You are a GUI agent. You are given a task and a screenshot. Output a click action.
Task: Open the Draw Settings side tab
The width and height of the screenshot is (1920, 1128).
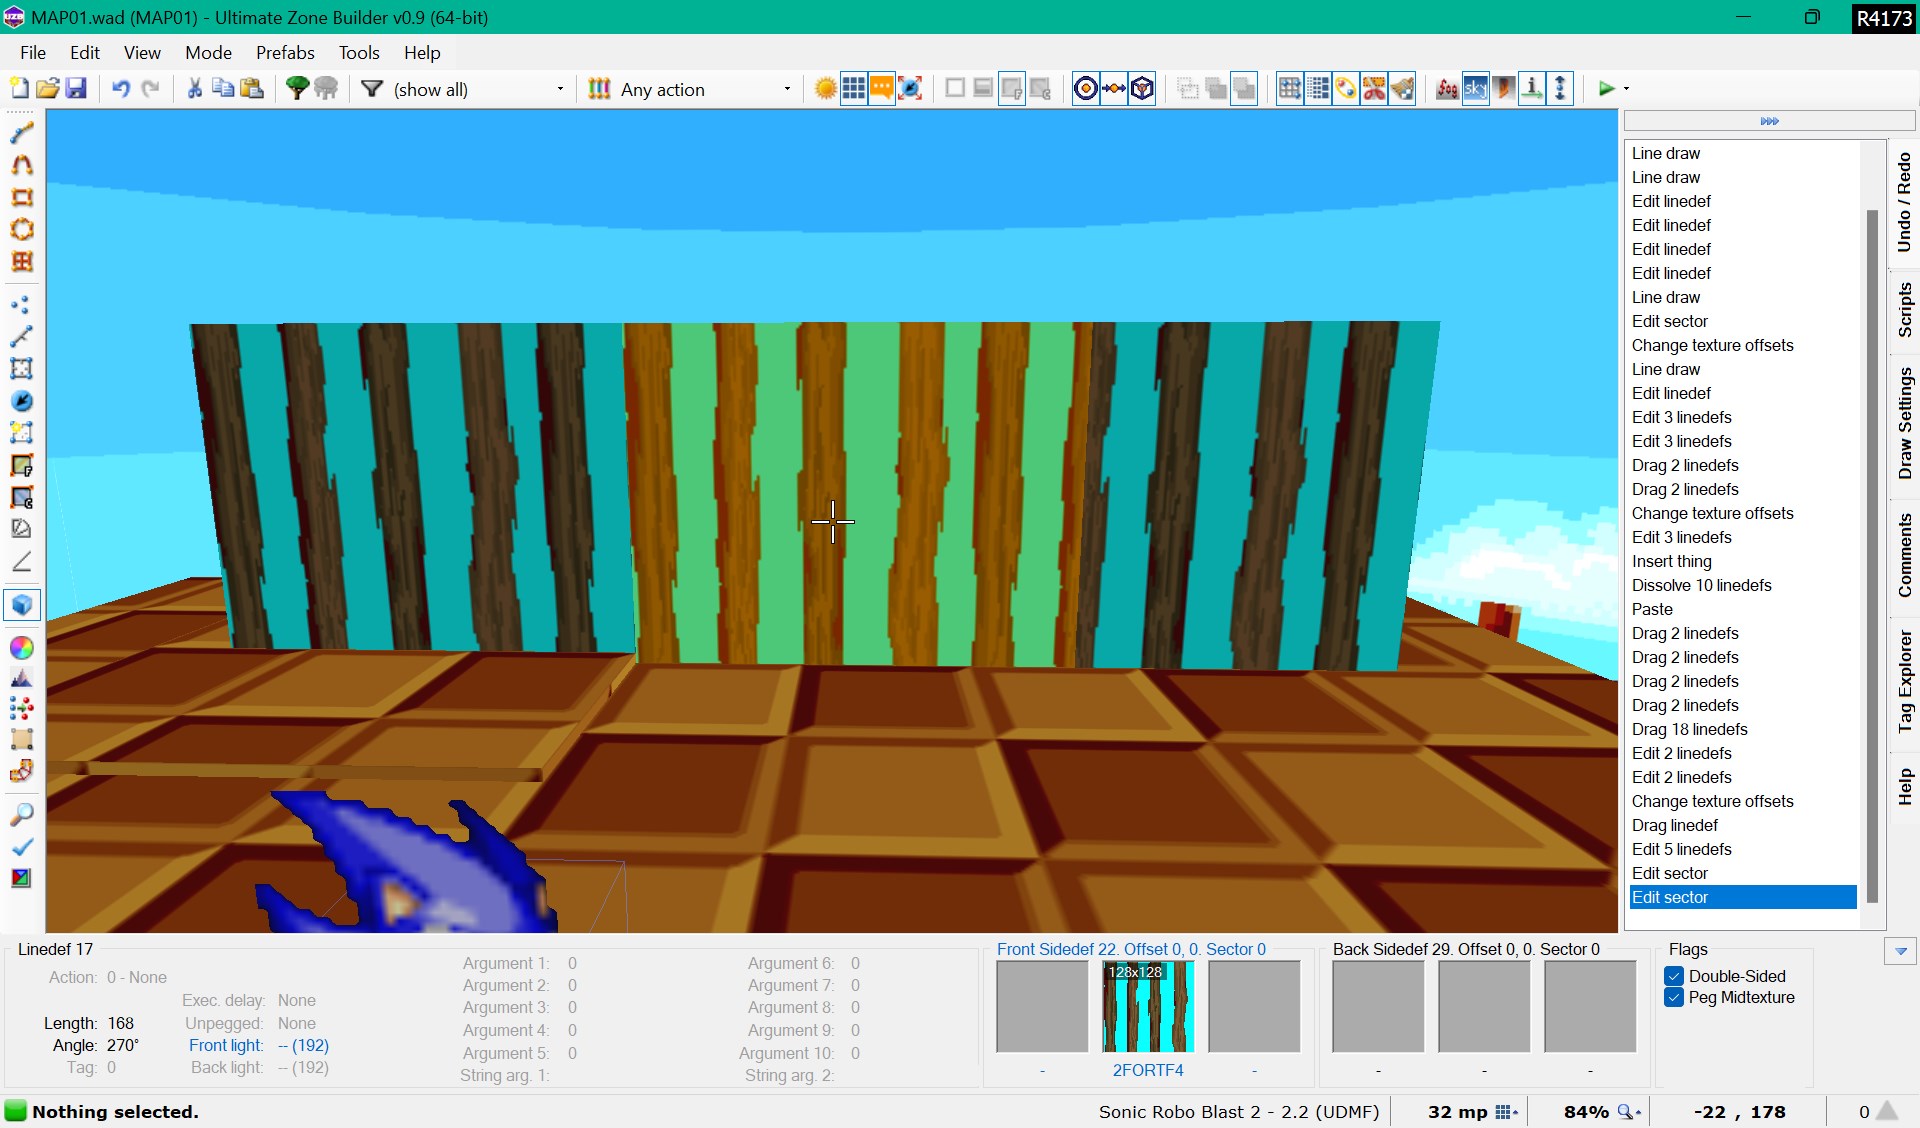coord(1904,424)
